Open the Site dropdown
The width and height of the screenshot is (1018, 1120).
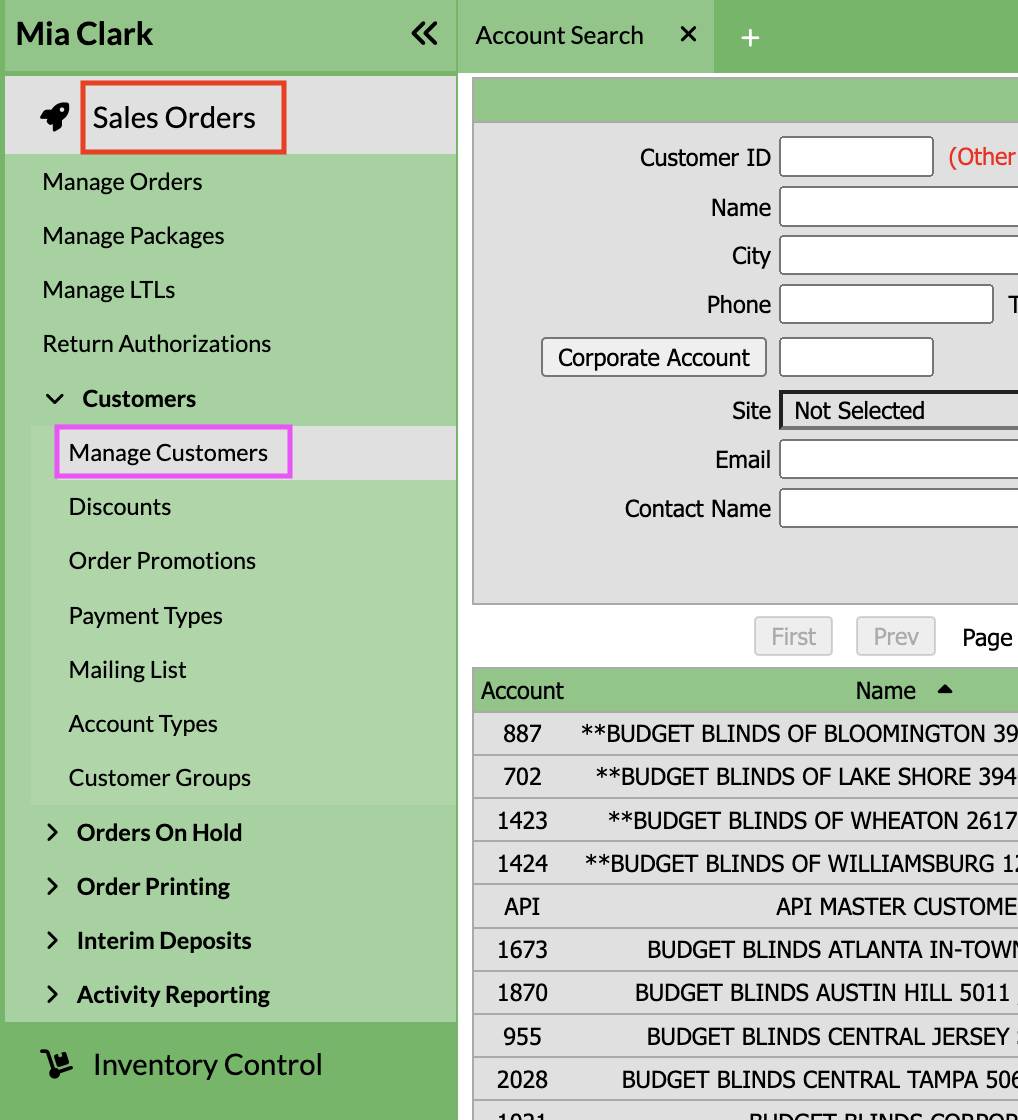[x=899, y=411]
